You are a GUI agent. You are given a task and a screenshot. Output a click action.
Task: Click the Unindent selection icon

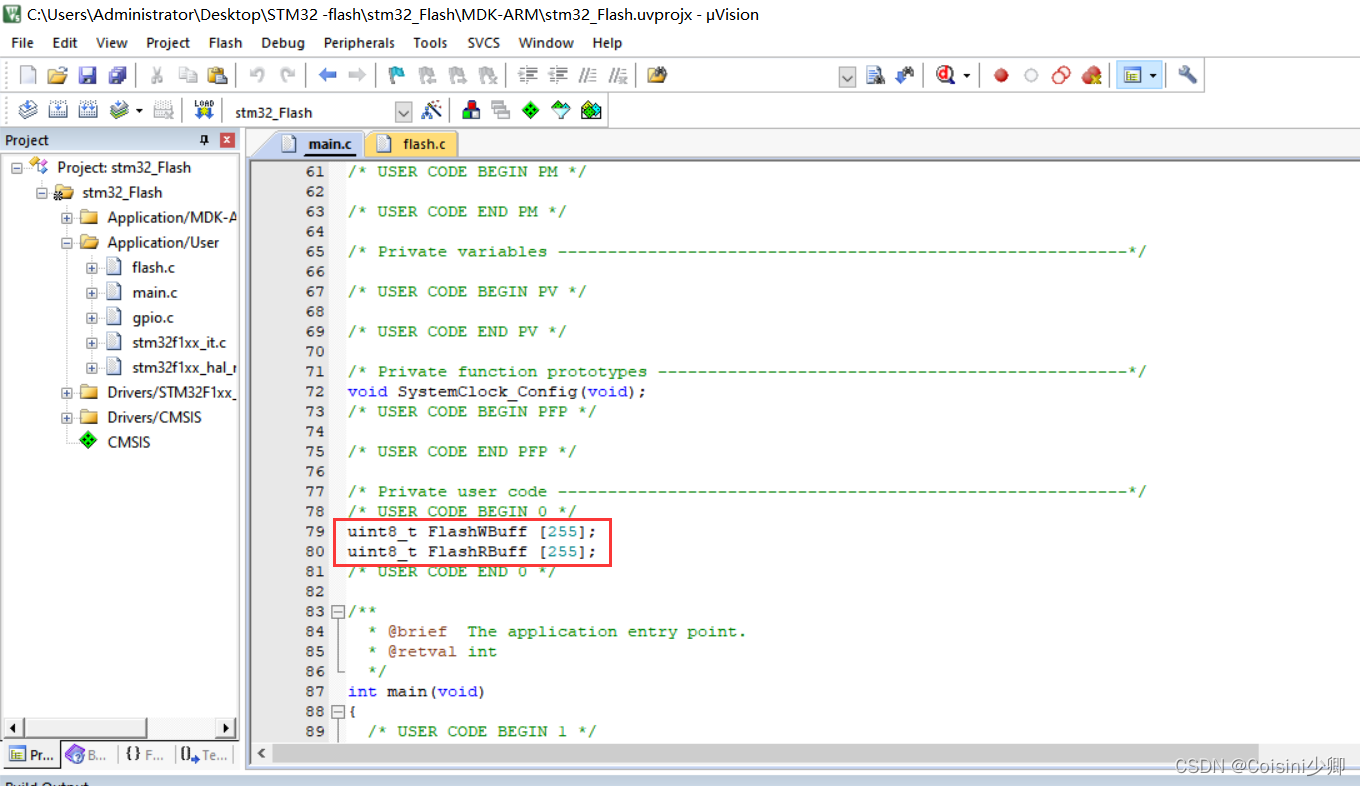point(558,75)
